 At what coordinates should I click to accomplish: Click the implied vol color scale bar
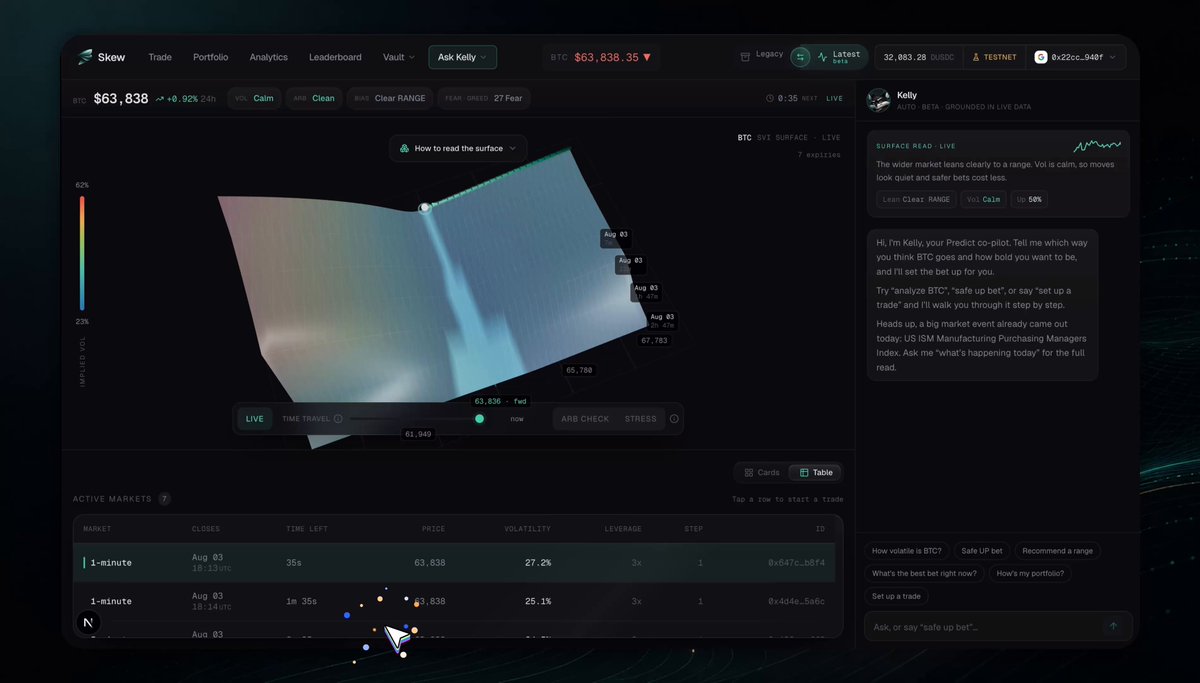click(x=82, y=253)
